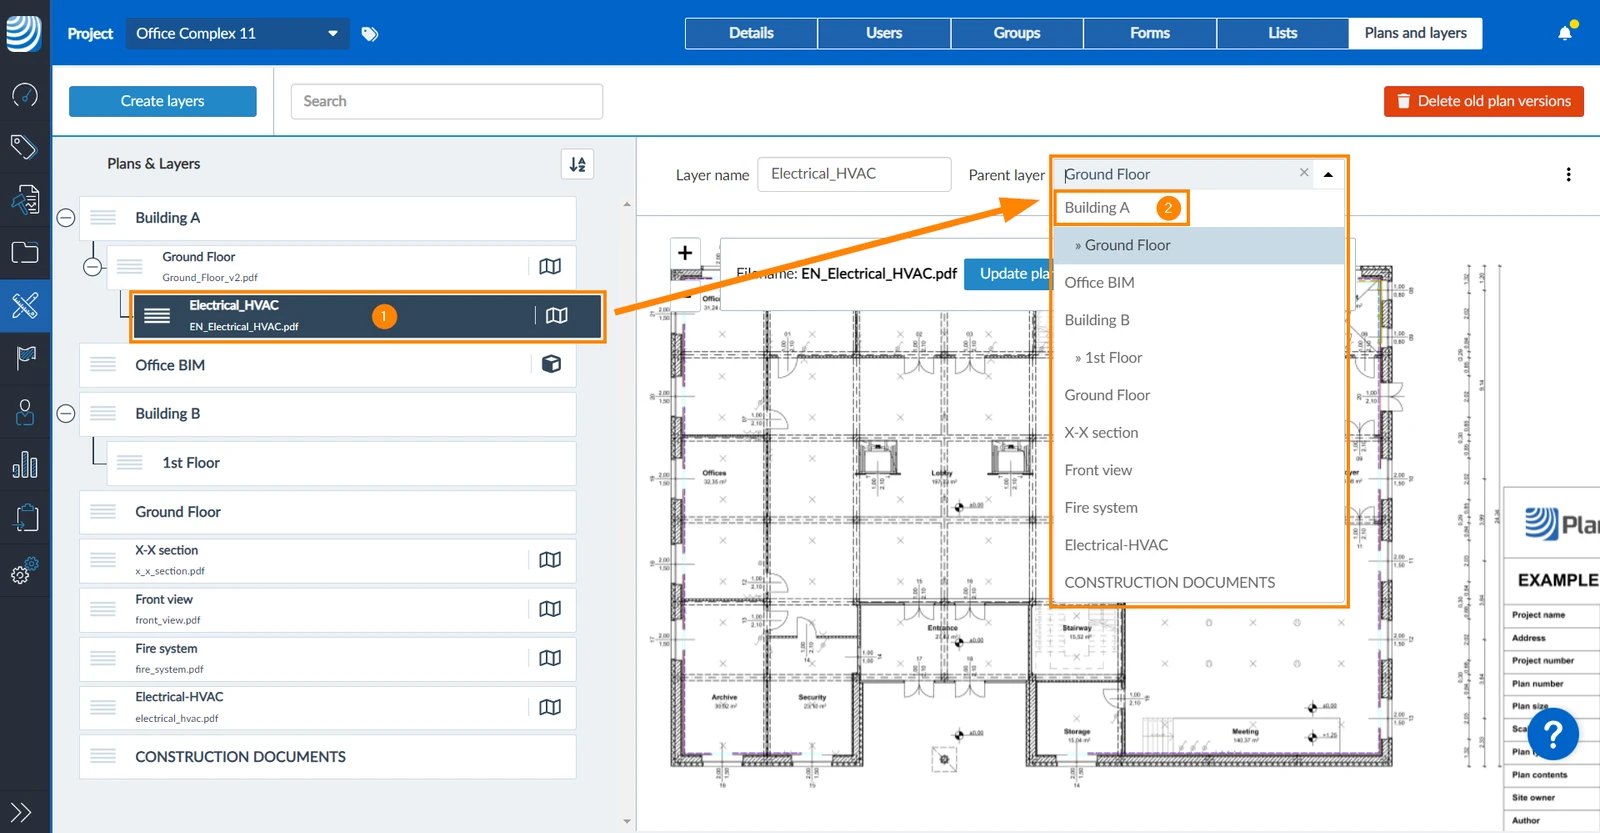This screenshot has width=1600, height=833.
Task: Clear the Ground Floor parent layer selection
Action: pos(1304,173)
